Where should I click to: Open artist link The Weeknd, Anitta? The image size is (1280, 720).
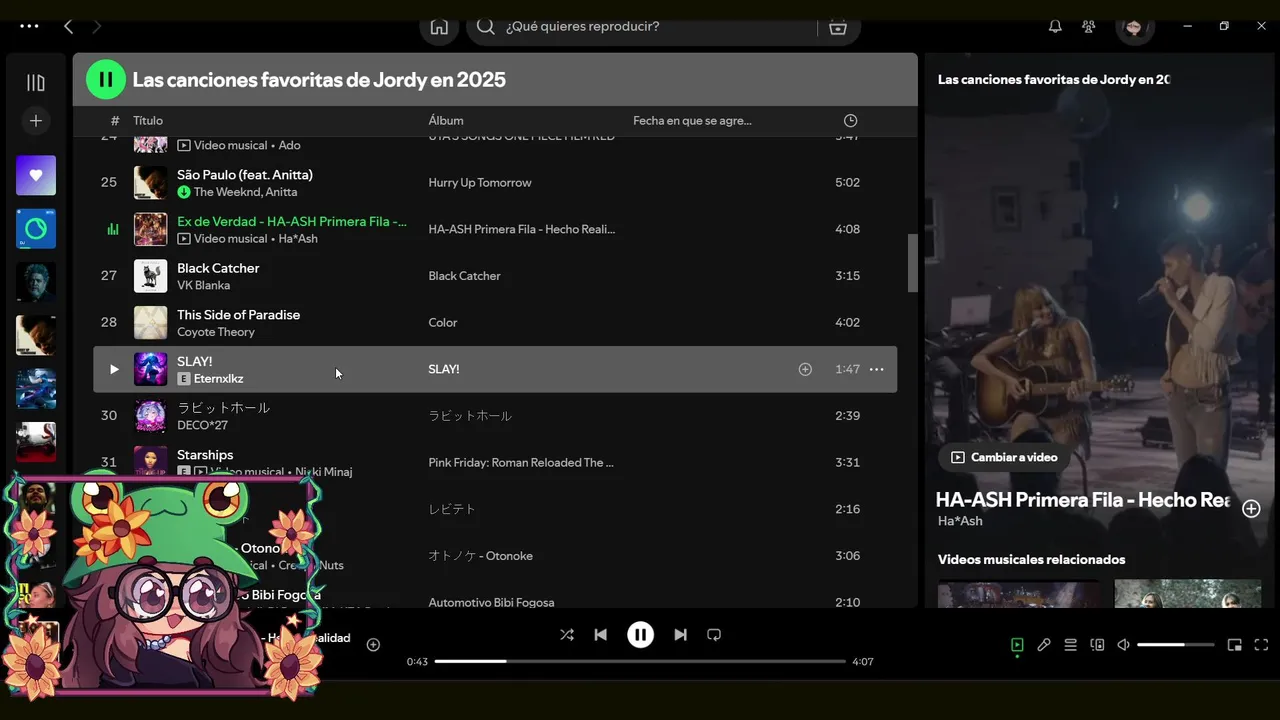(x=245, y=192)
